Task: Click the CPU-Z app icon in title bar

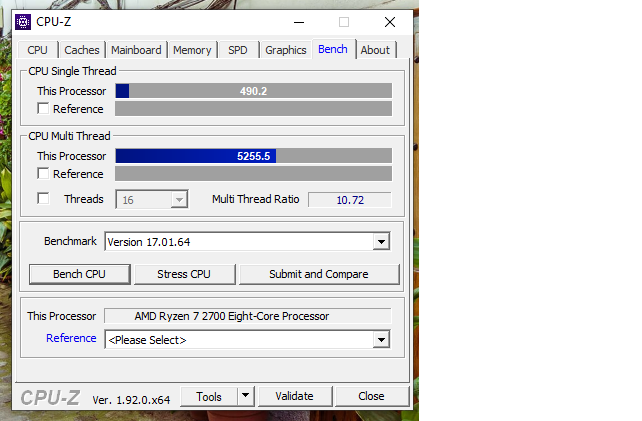Action: tap(23, 22)
